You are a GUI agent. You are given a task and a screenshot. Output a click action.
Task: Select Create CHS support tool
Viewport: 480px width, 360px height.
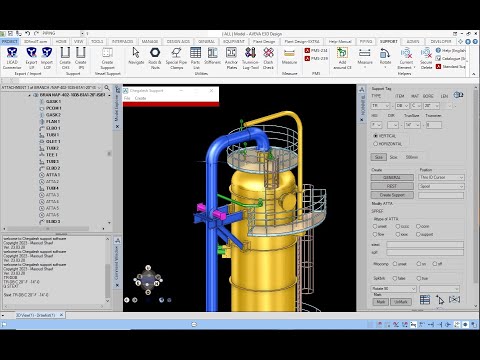pyautogui.click(x=65, y=58)
